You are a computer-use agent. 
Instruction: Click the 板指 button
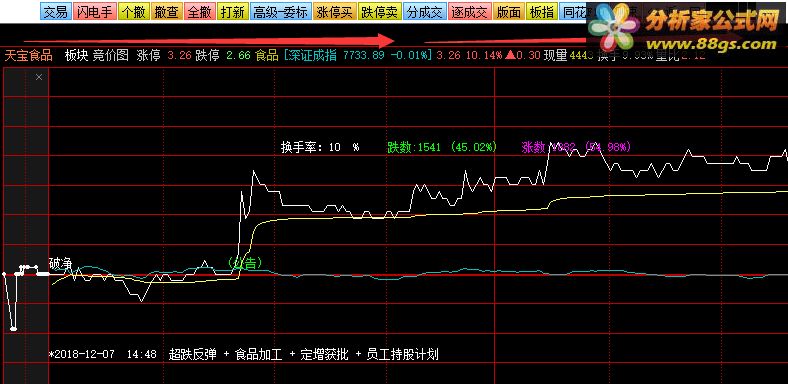click(542, 12)
